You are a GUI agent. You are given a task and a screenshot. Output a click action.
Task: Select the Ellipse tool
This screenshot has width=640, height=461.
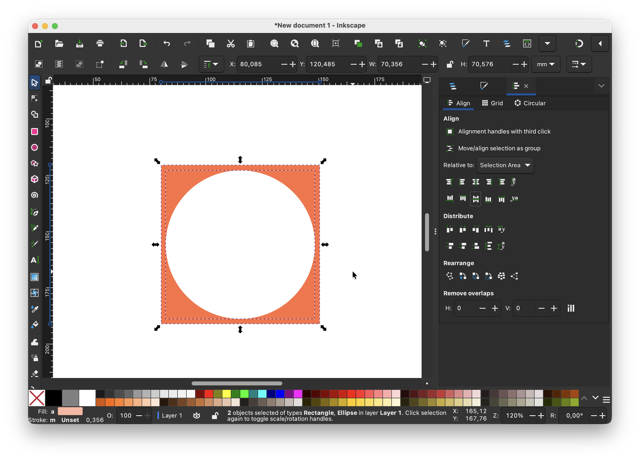35,147
